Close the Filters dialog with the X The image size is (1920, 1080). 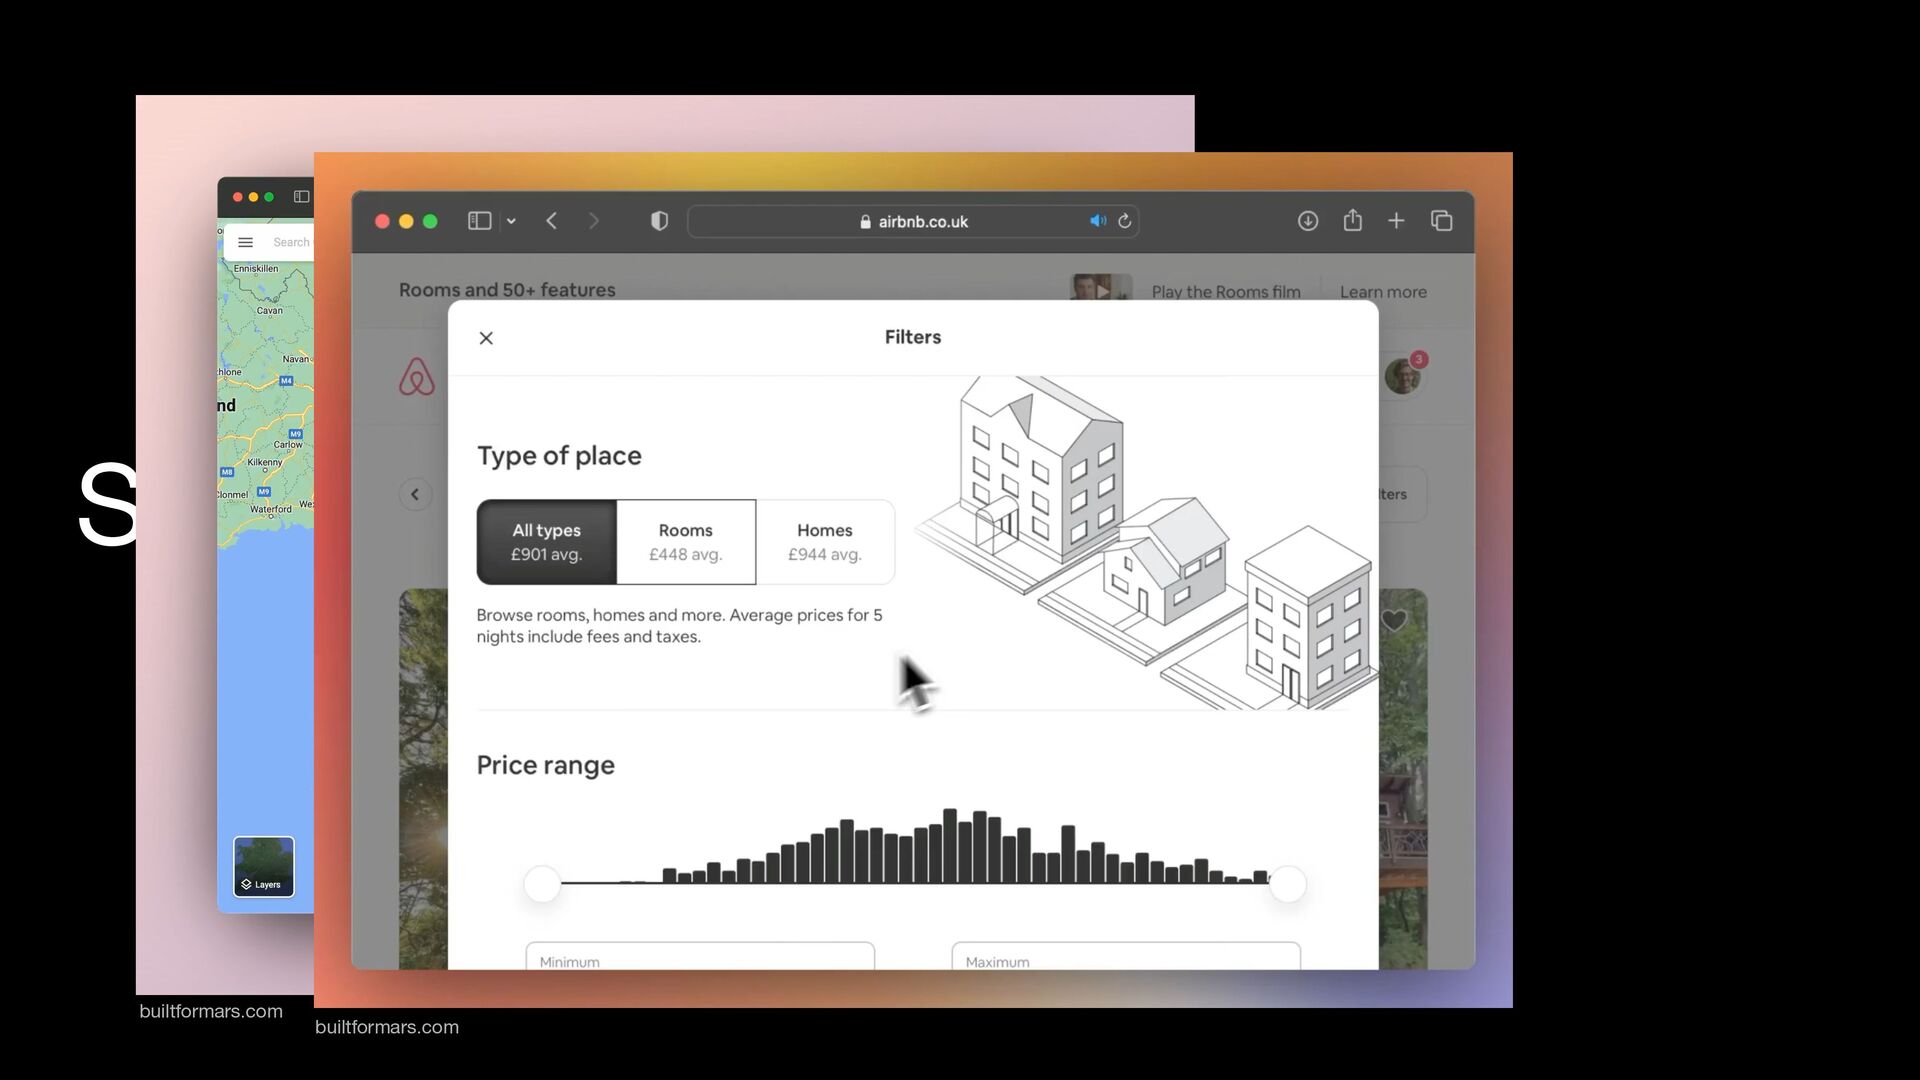(x=486, y=338)
